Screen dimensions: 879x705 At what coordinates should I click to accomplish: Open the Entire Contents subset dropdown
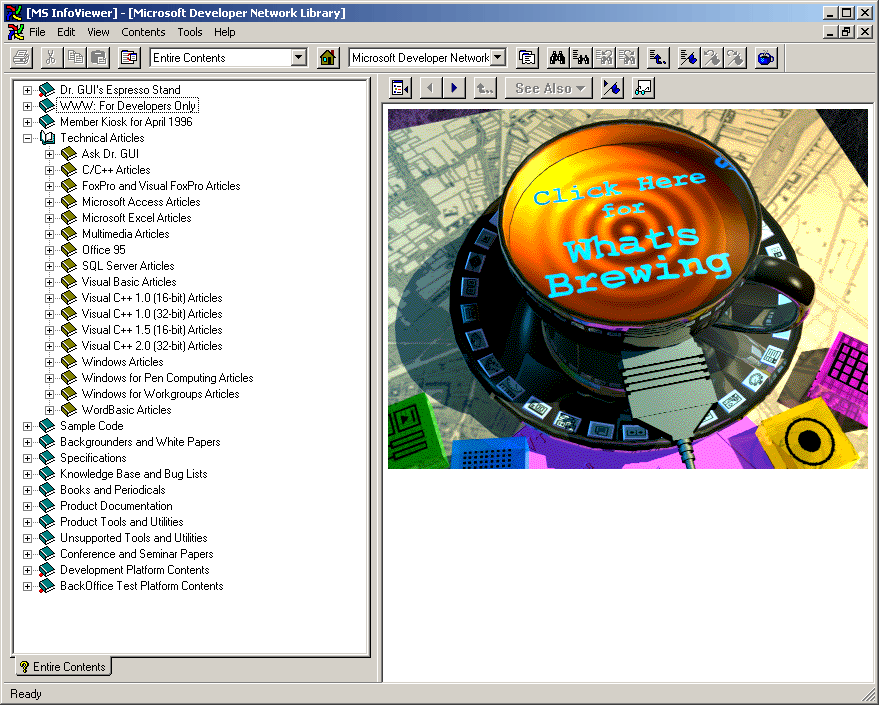click(299, 57)
